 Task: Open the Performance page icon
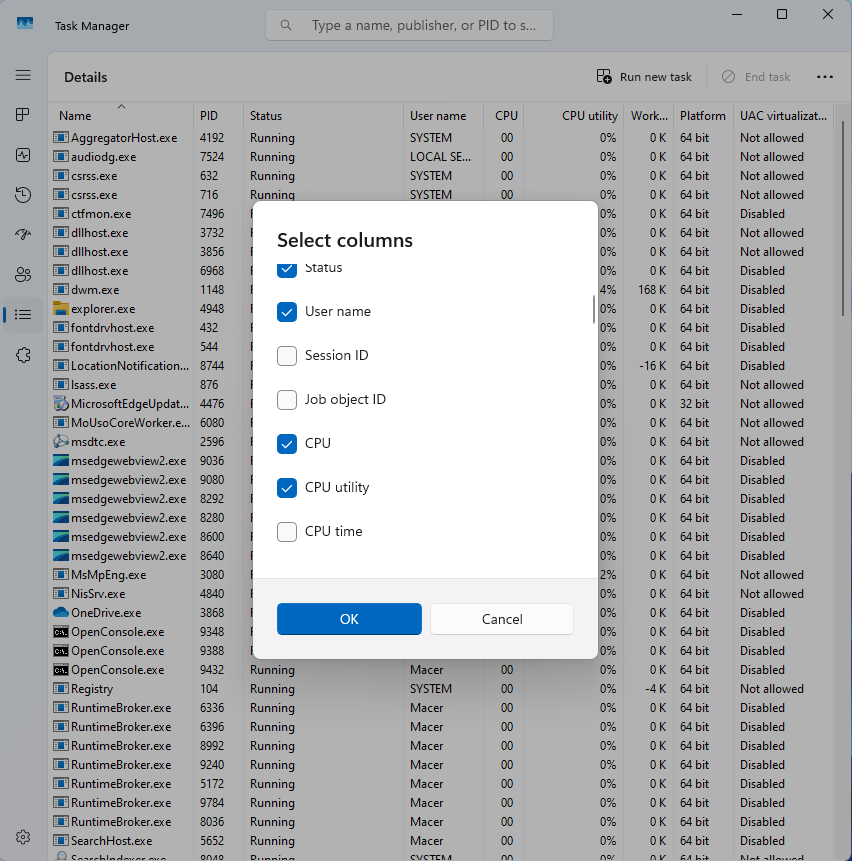click(x=23, y=155)
